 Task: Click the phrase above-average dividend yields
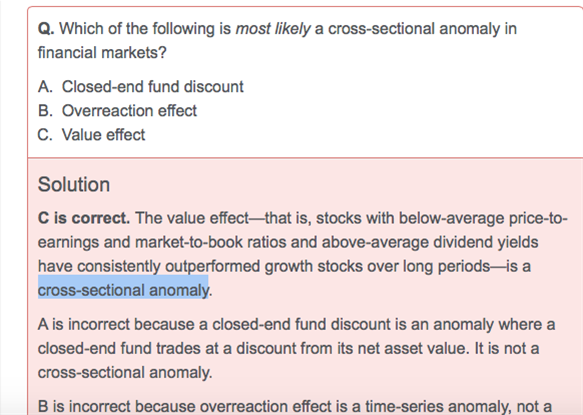(430, 242)
